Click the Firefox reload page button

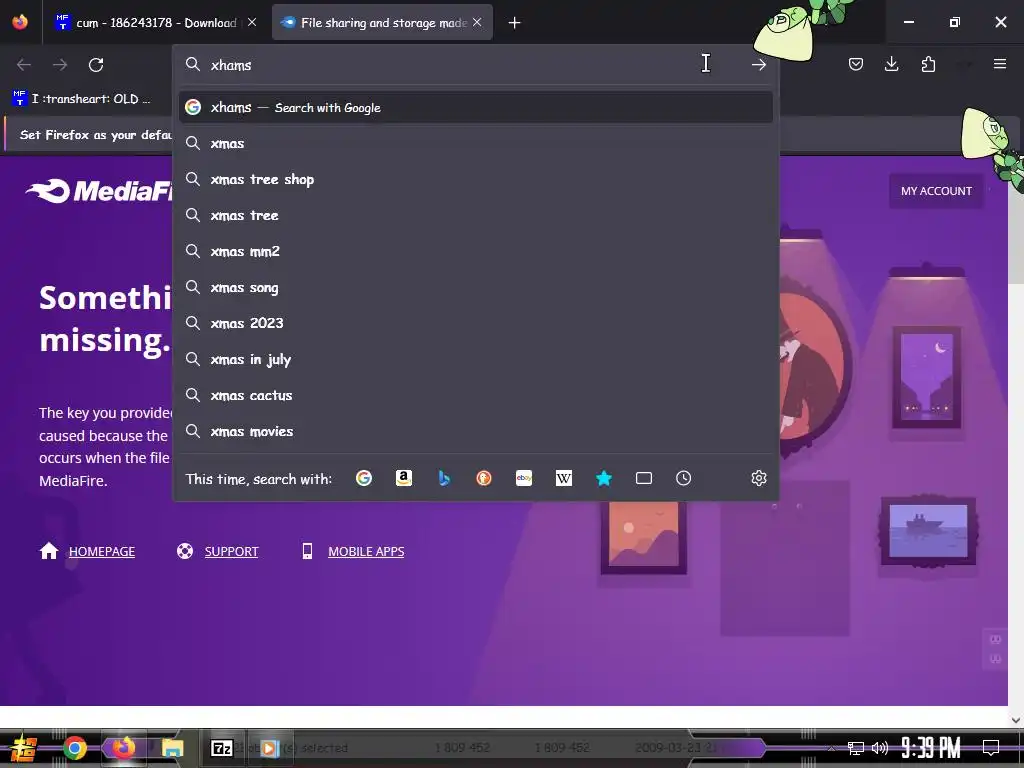[x=96, y=65]
